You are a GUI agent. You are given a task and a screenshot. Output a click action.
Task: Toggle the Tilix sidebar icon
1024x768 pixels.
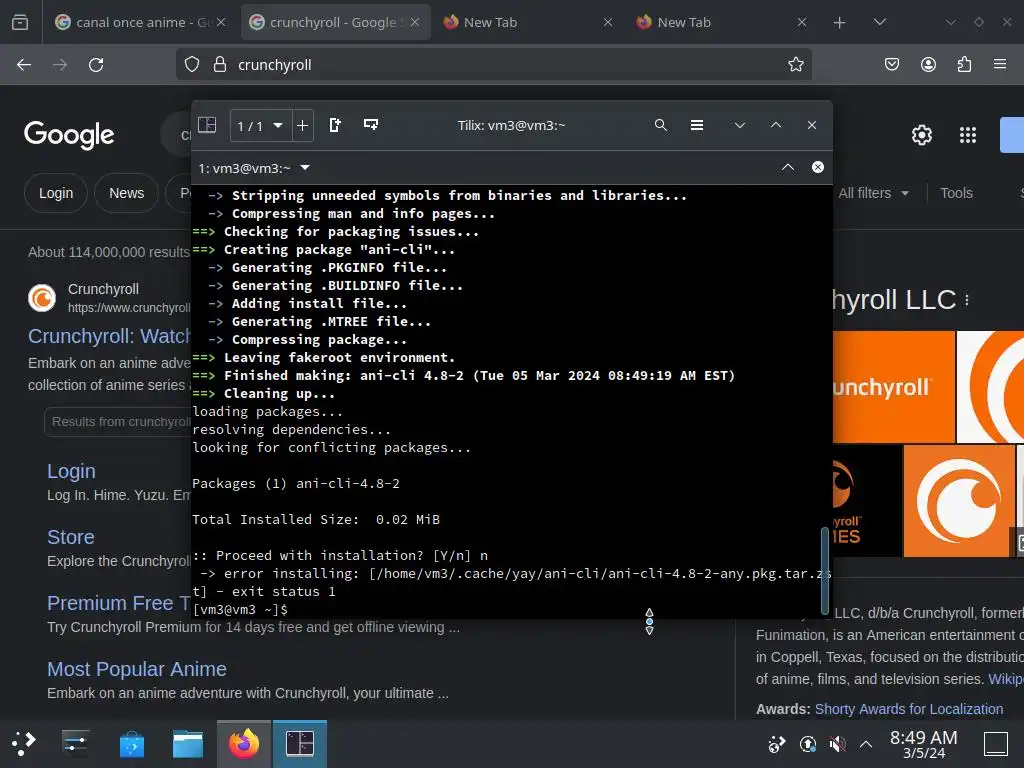(x=207, y=125)
